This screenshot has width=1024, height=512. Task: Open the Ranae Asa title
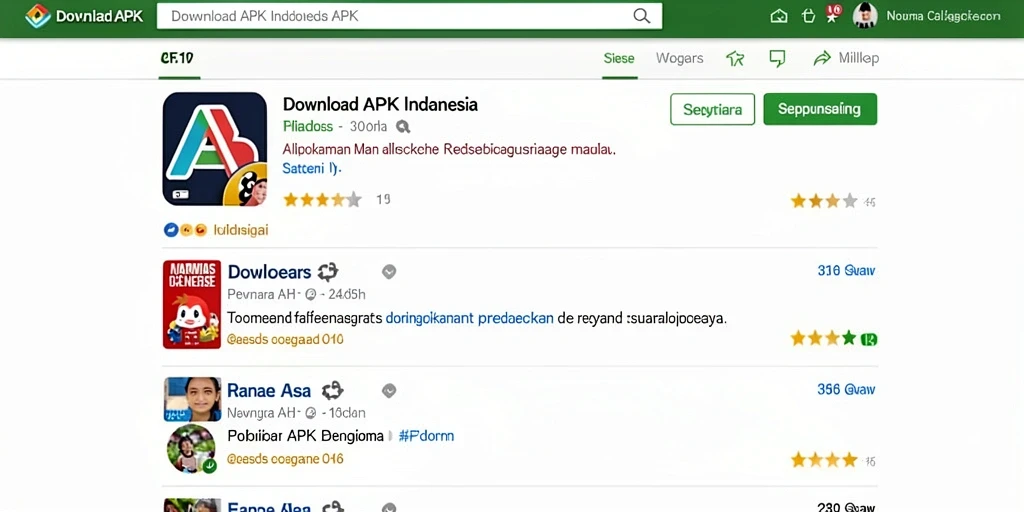click(269, 391)
